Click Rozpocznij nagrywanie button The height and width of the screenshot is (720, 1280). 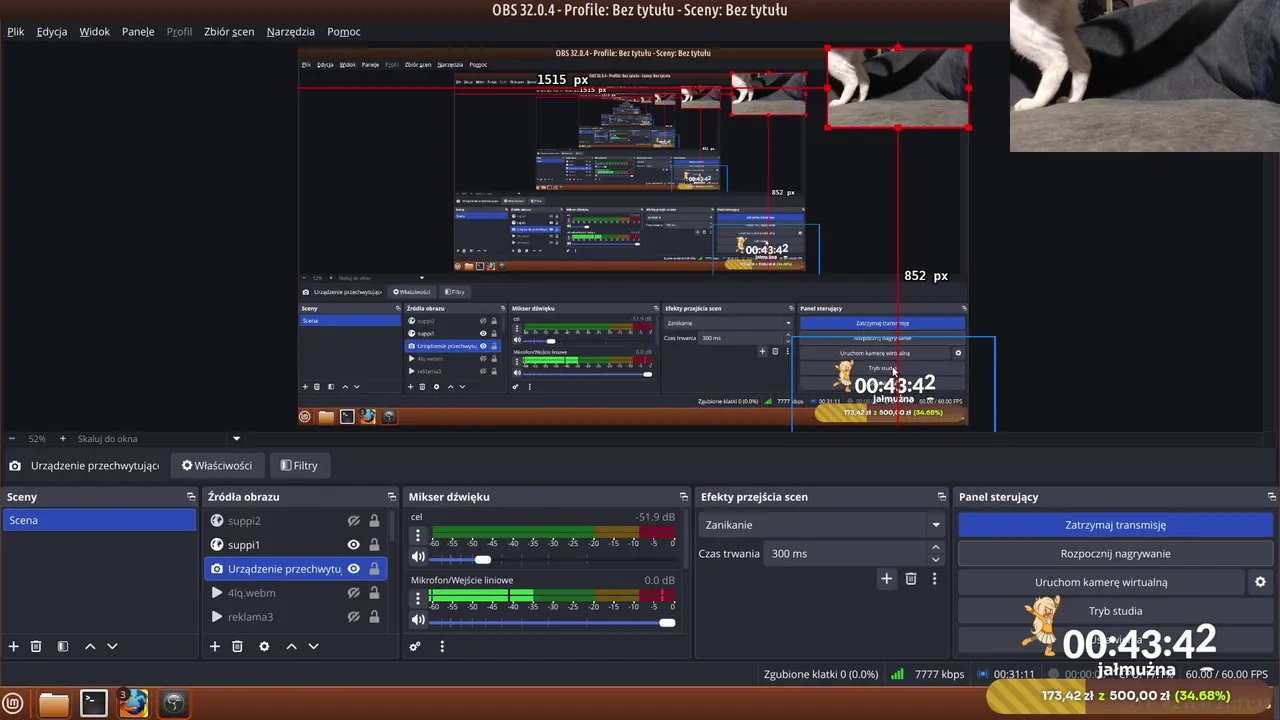coord(1115,554)
